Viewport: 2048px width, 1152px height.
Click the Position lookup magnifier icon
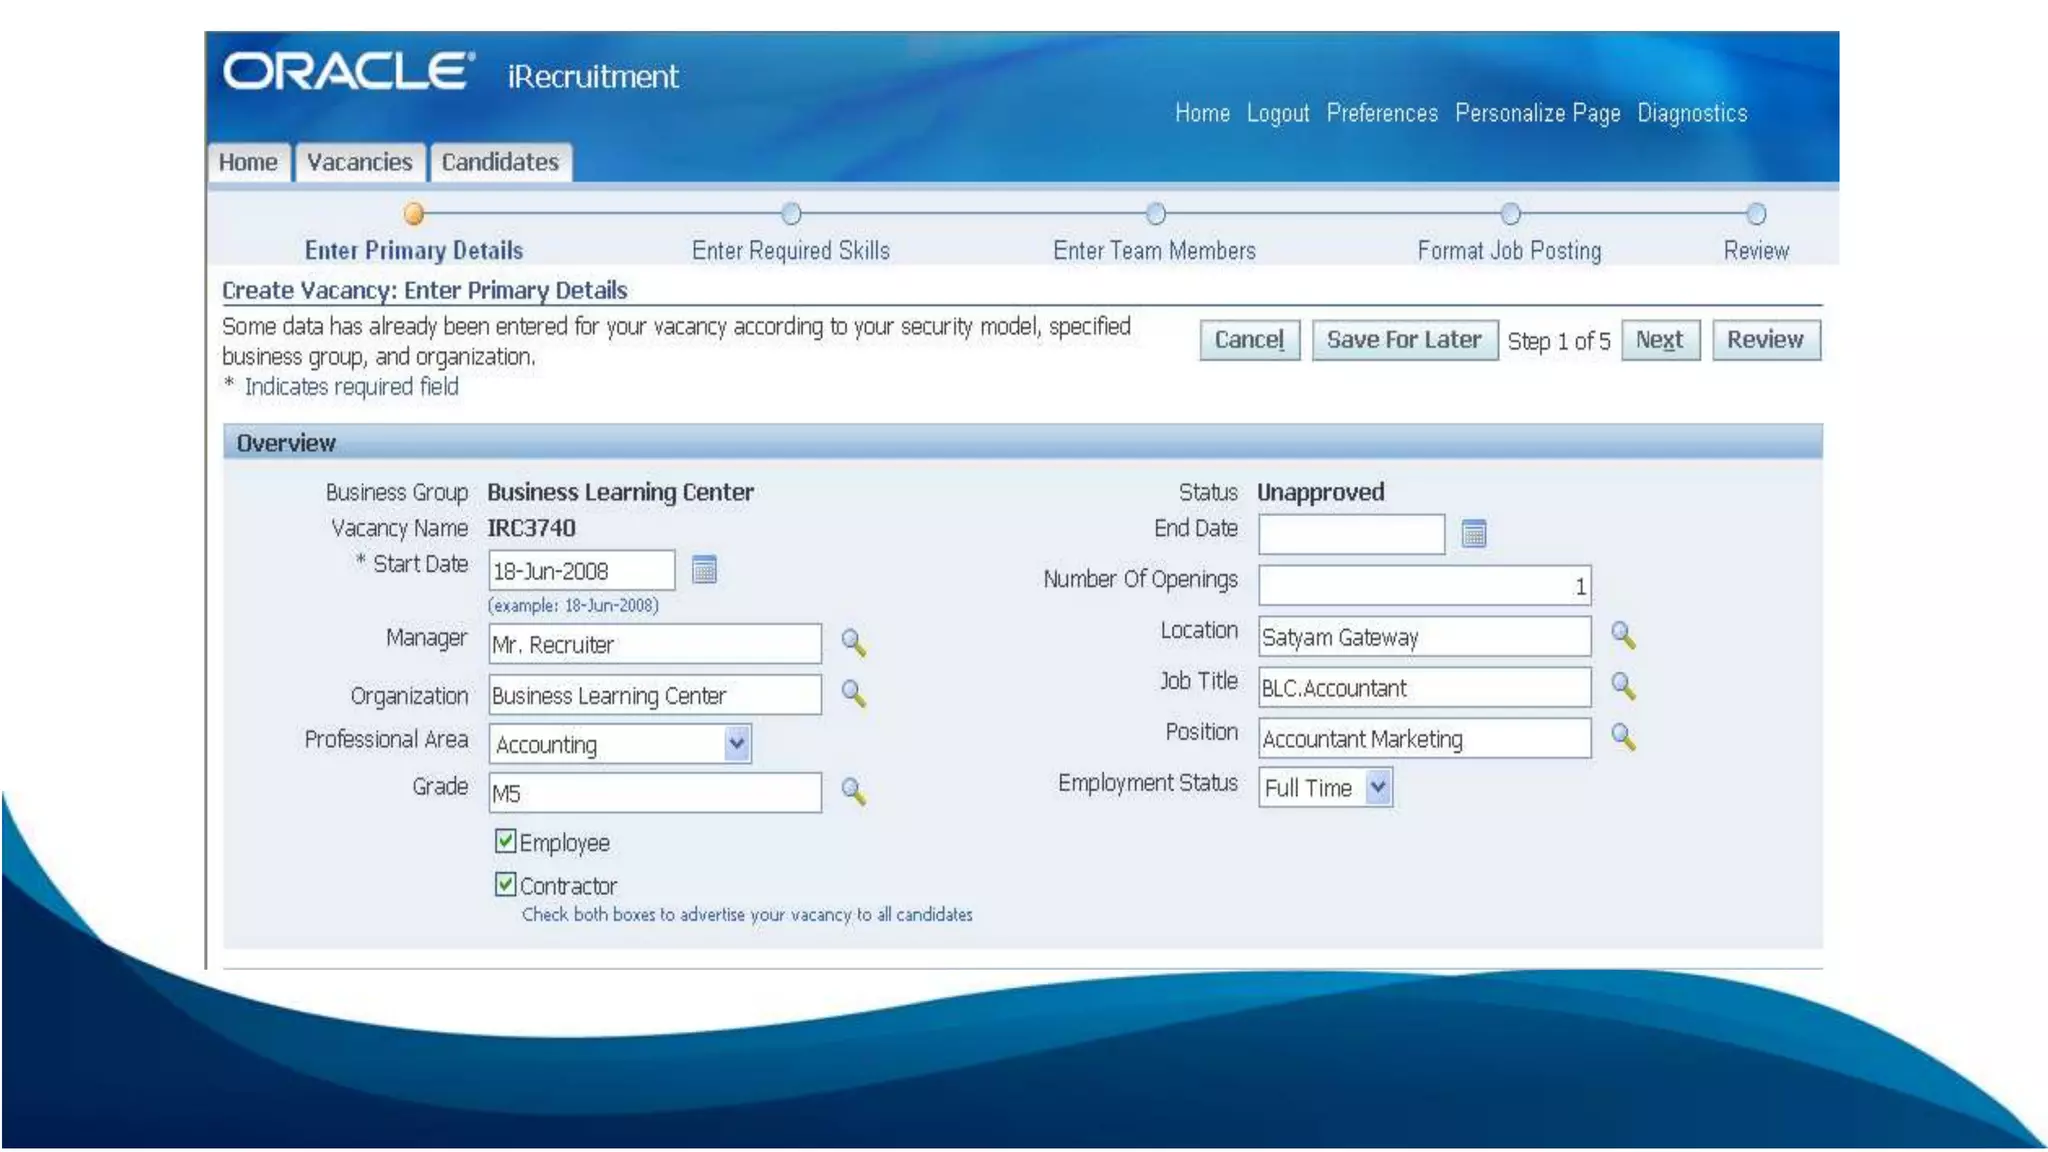(x=1623, y=737)
